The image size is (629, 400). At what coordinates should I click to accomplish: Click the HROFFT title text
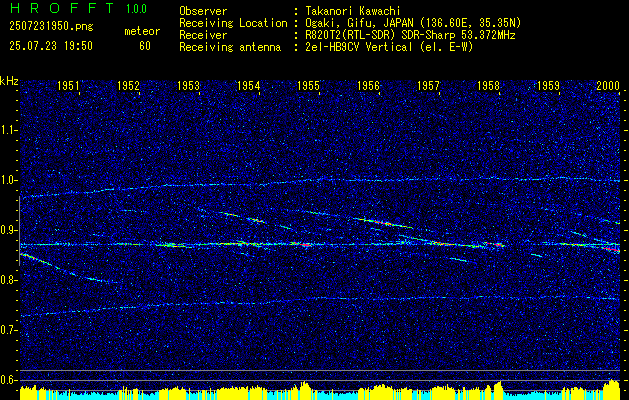click(62, 8)
